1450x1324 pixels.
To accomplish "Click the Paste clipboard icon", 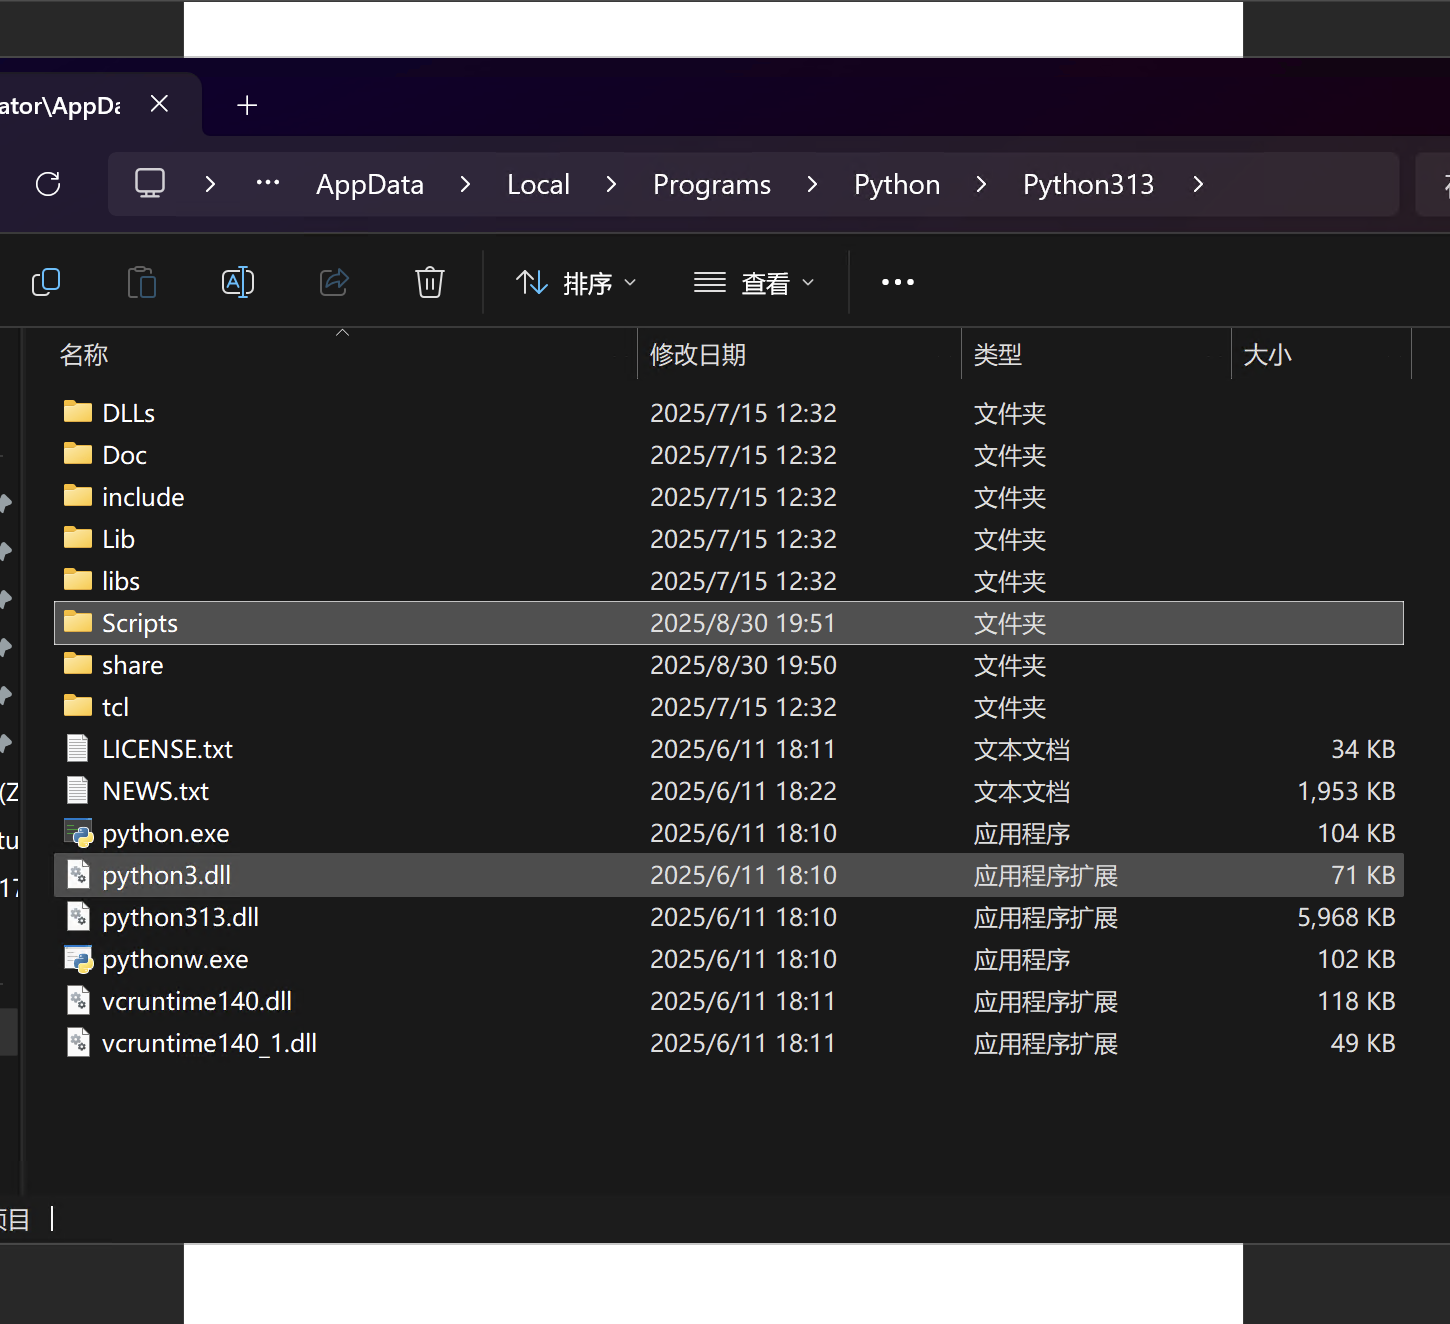I will (142, 283).
